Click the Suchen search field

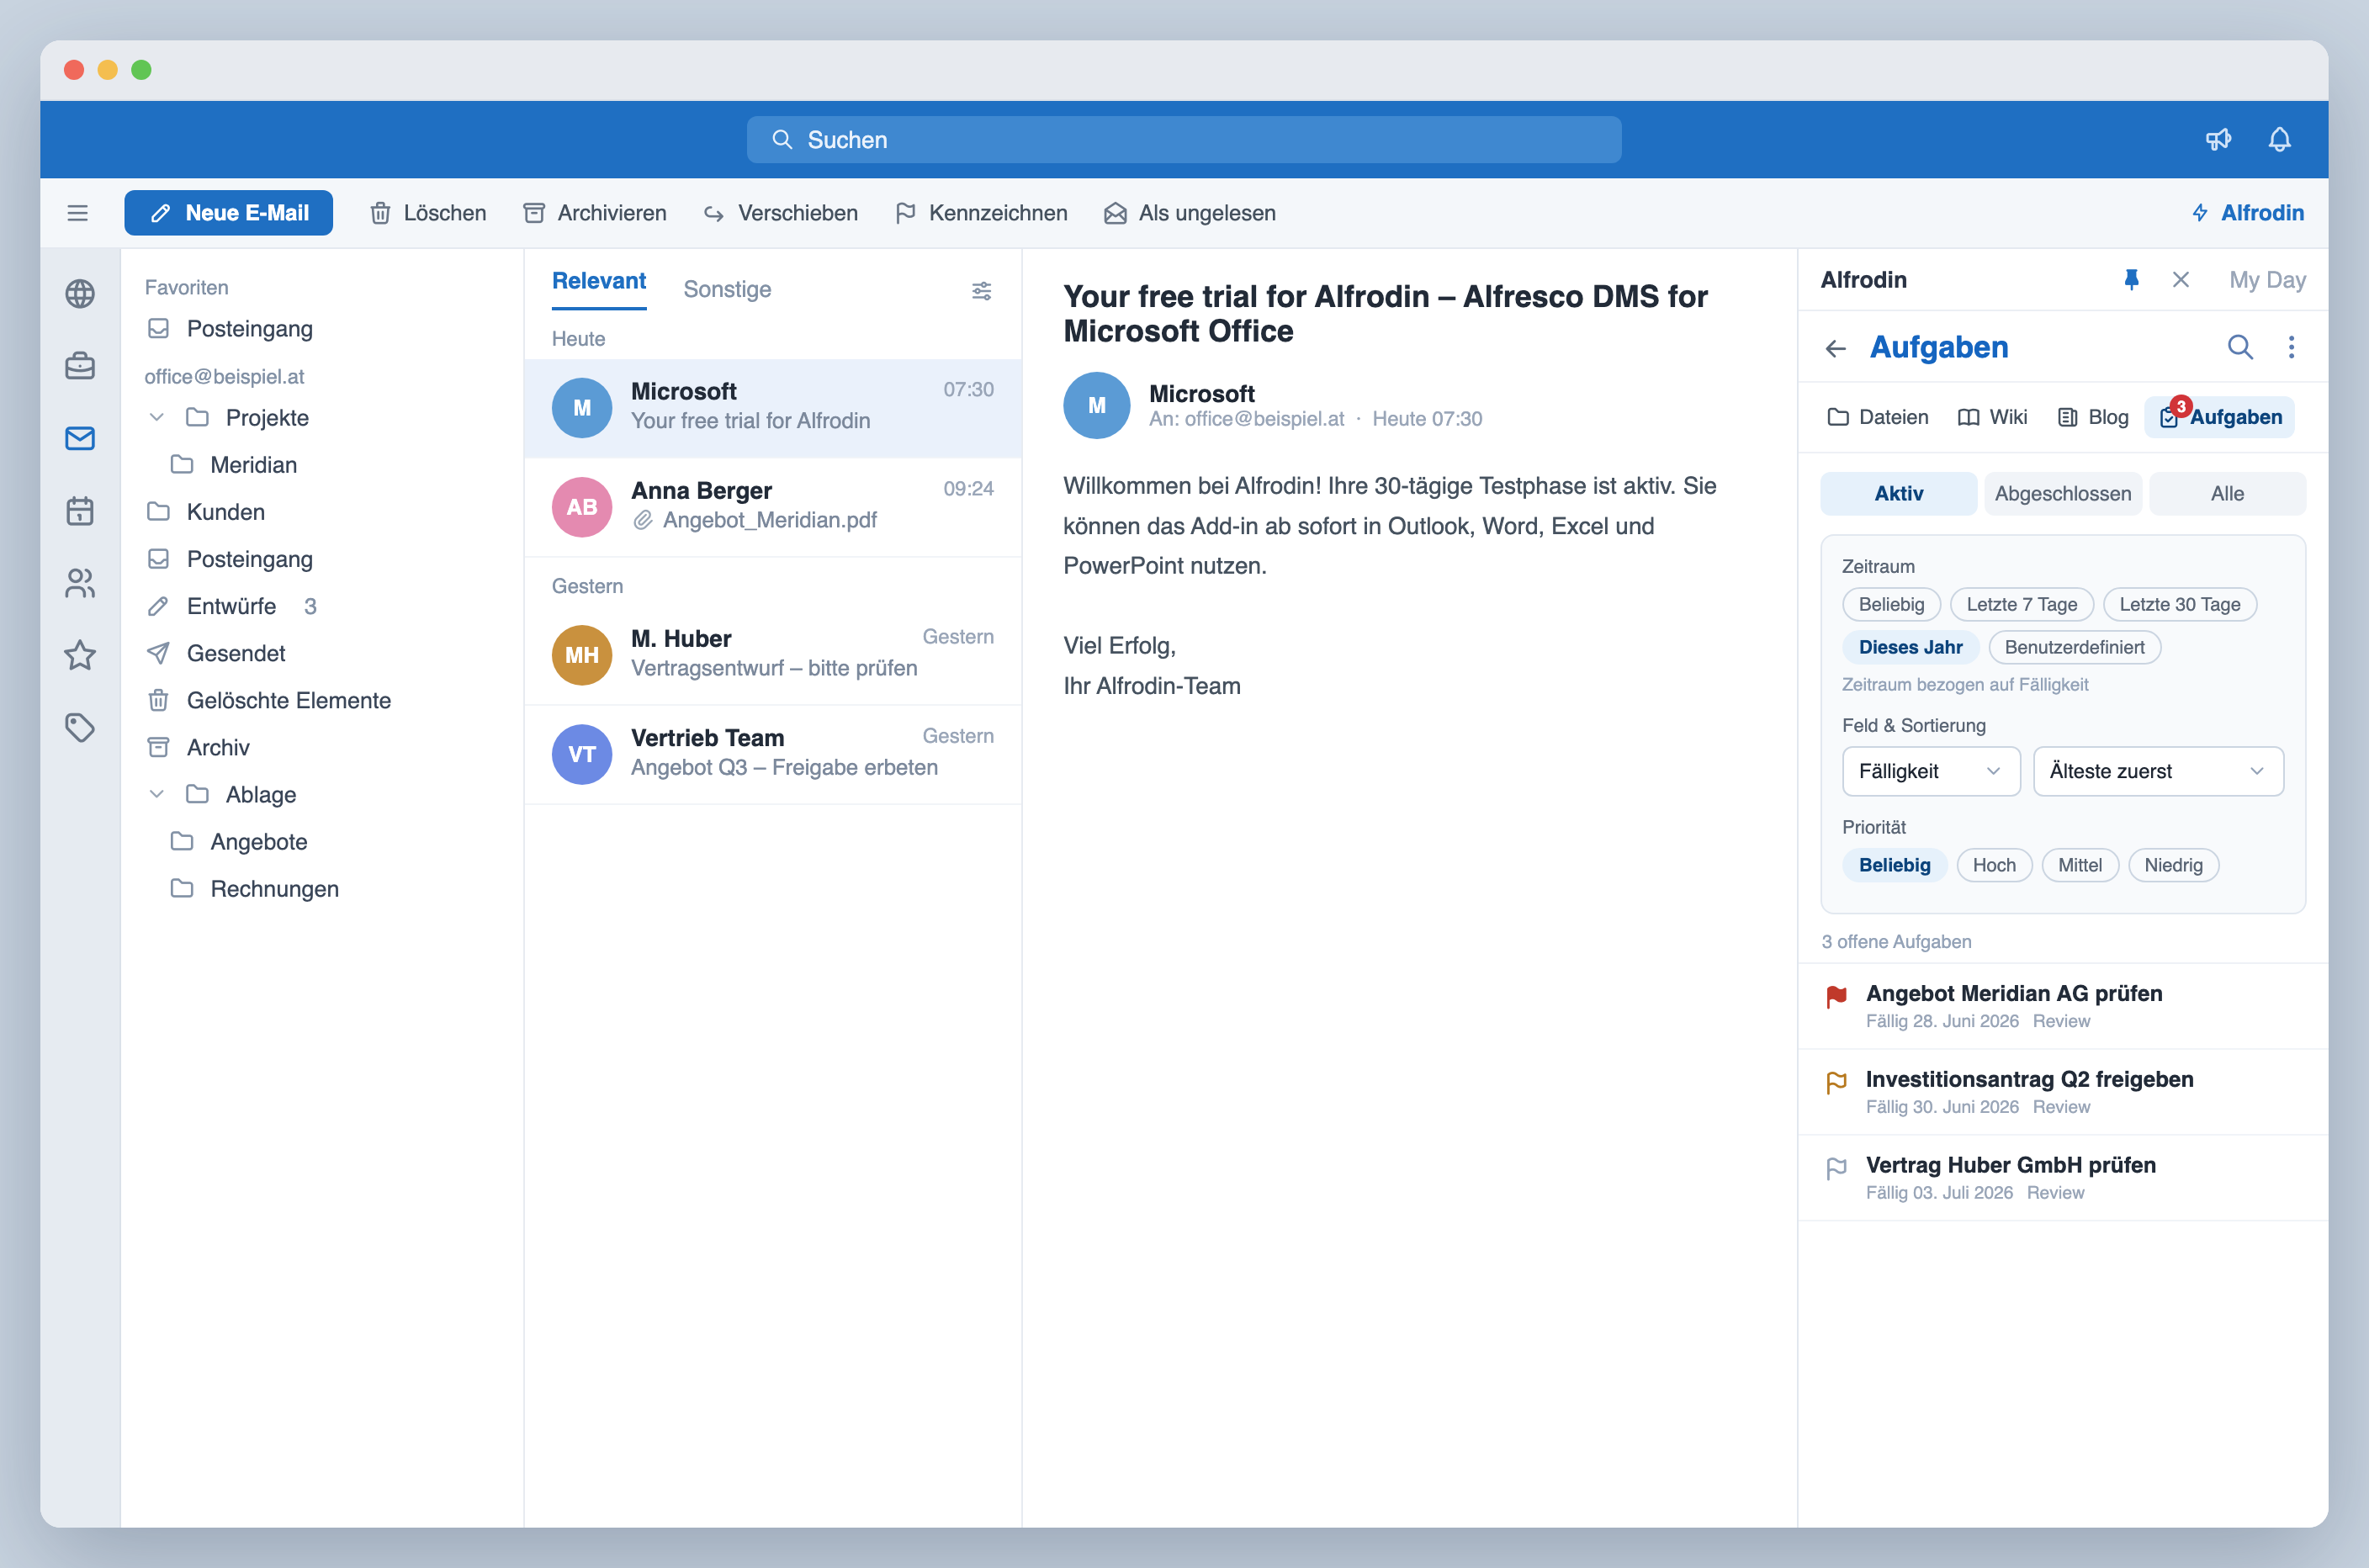pos(1184,140)
